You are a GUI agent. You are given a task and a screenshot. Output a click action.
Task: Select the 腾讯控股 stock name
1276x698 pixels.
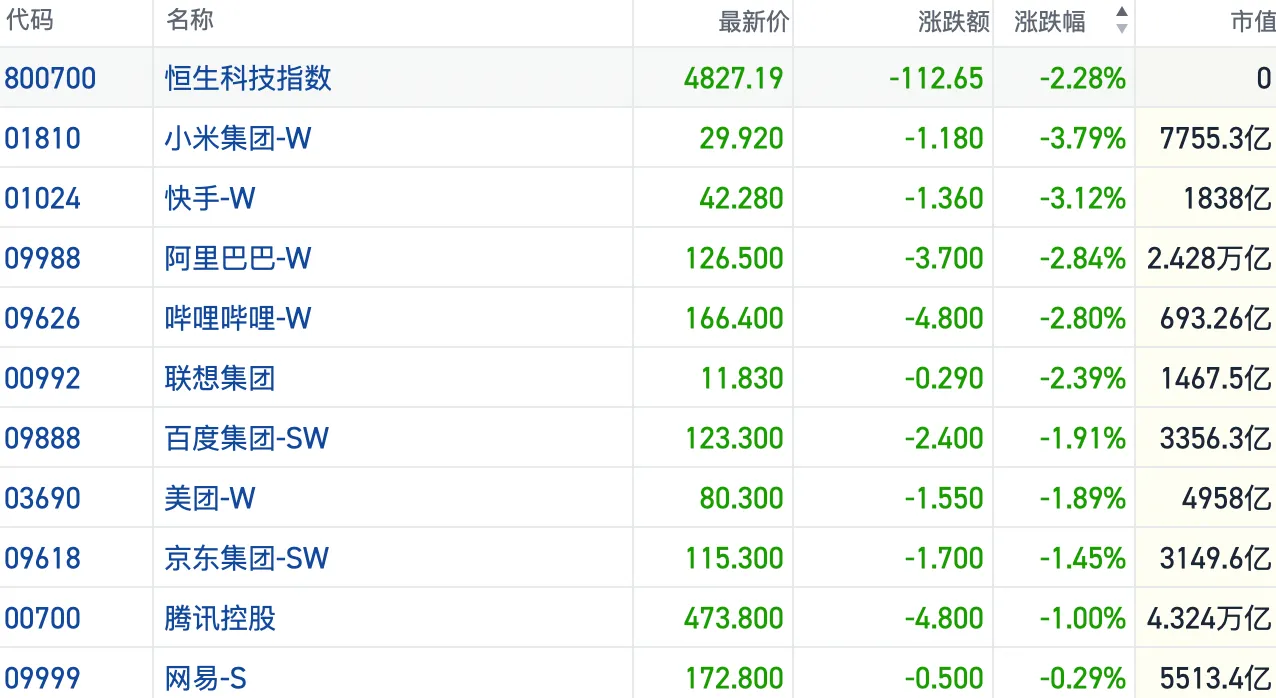pos(220,618)
